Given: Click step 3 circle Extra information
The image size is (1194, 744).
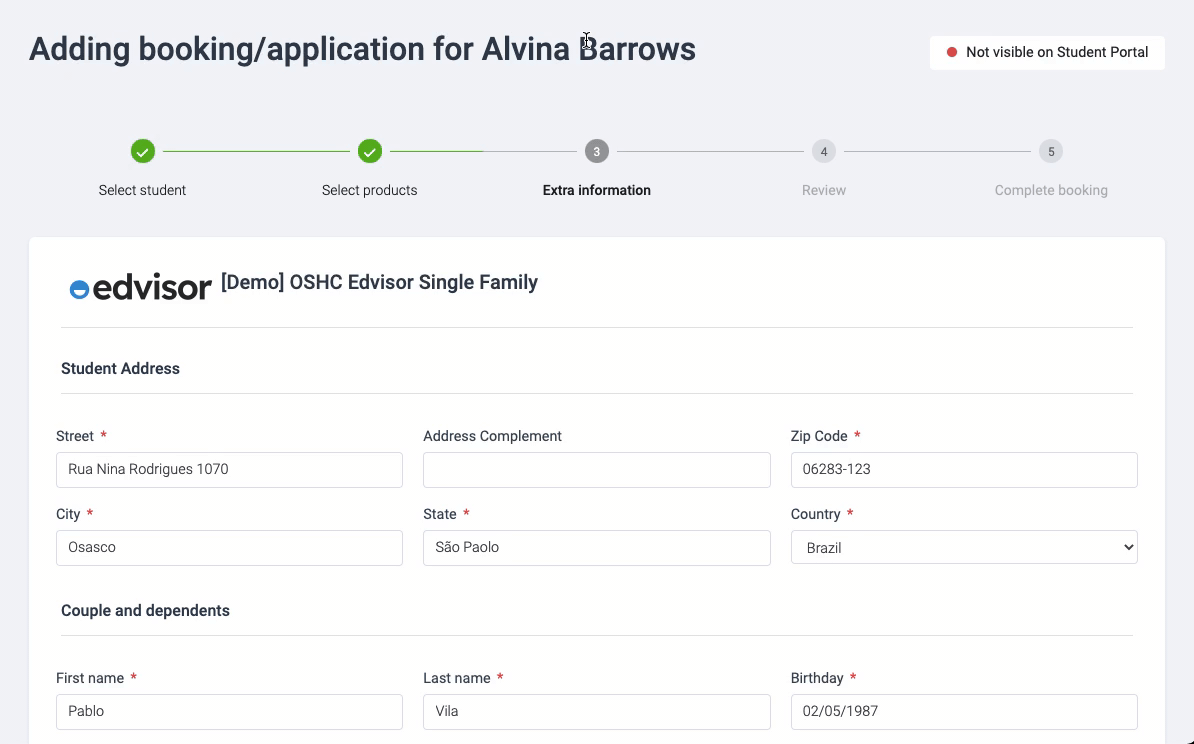Looking at the screenshot, I should pos(596,151).
